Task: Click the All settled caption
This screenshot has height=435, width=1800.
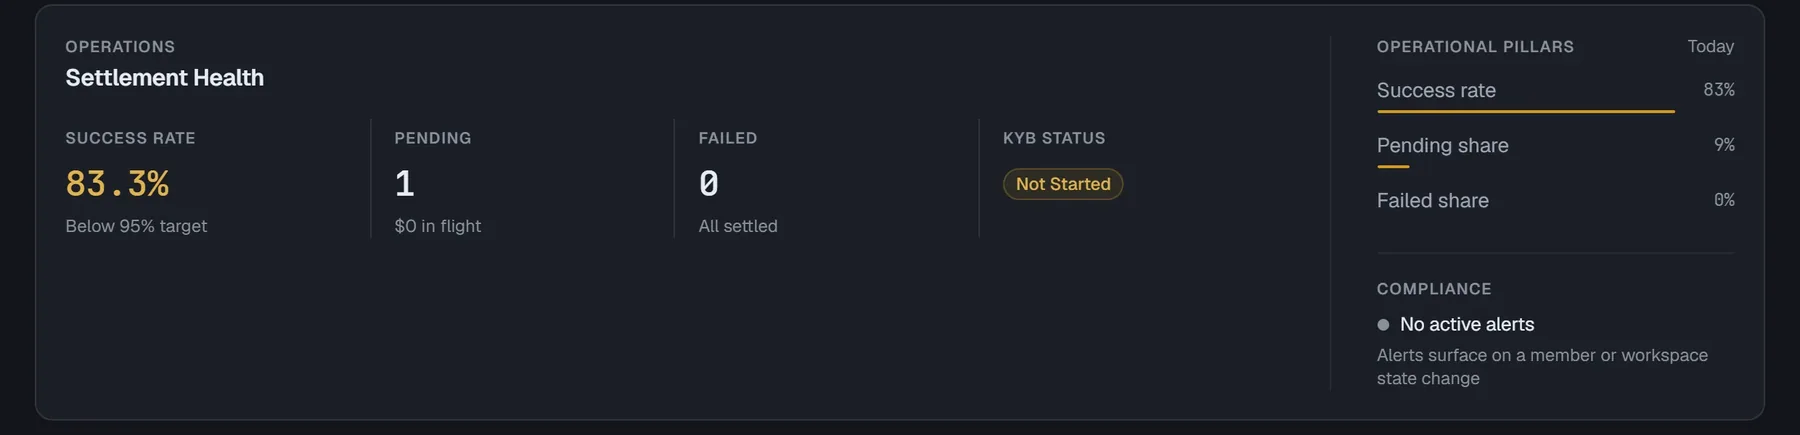Action: coord(738,226)
